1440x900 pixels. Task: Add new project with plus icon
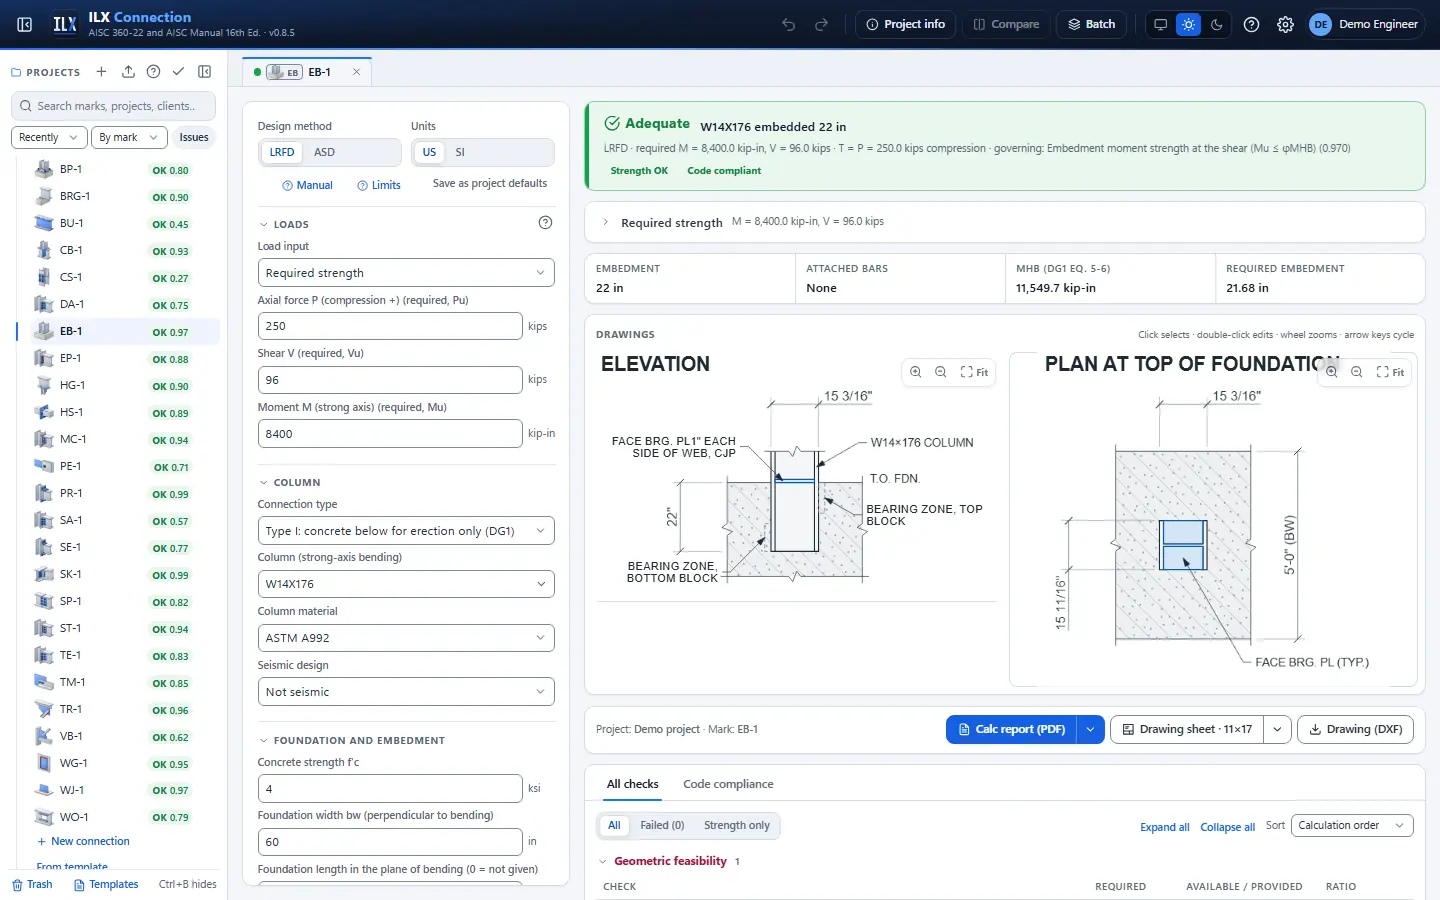coord(101,72)
